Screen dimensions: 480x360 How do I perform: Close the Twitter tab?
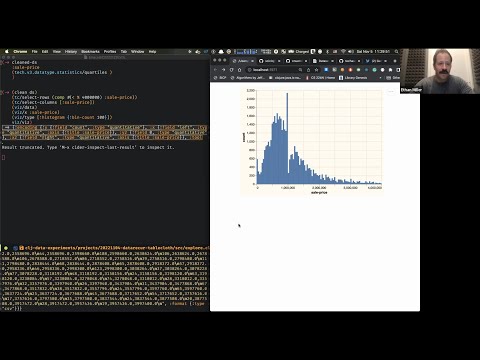[385, 61]
